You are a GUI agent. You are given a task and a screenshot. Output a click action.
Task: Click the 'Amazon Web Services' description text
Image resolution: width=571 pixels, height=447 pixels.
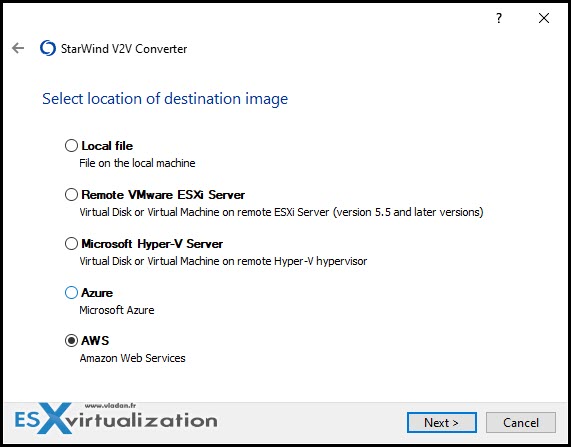133,358
